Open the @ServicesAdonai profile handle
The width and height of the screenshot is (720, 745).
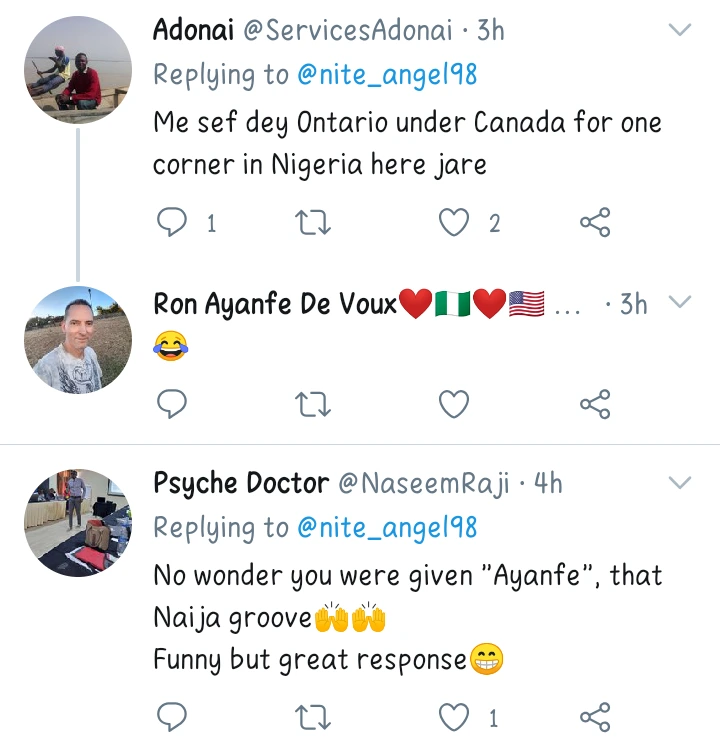(350, 30)
